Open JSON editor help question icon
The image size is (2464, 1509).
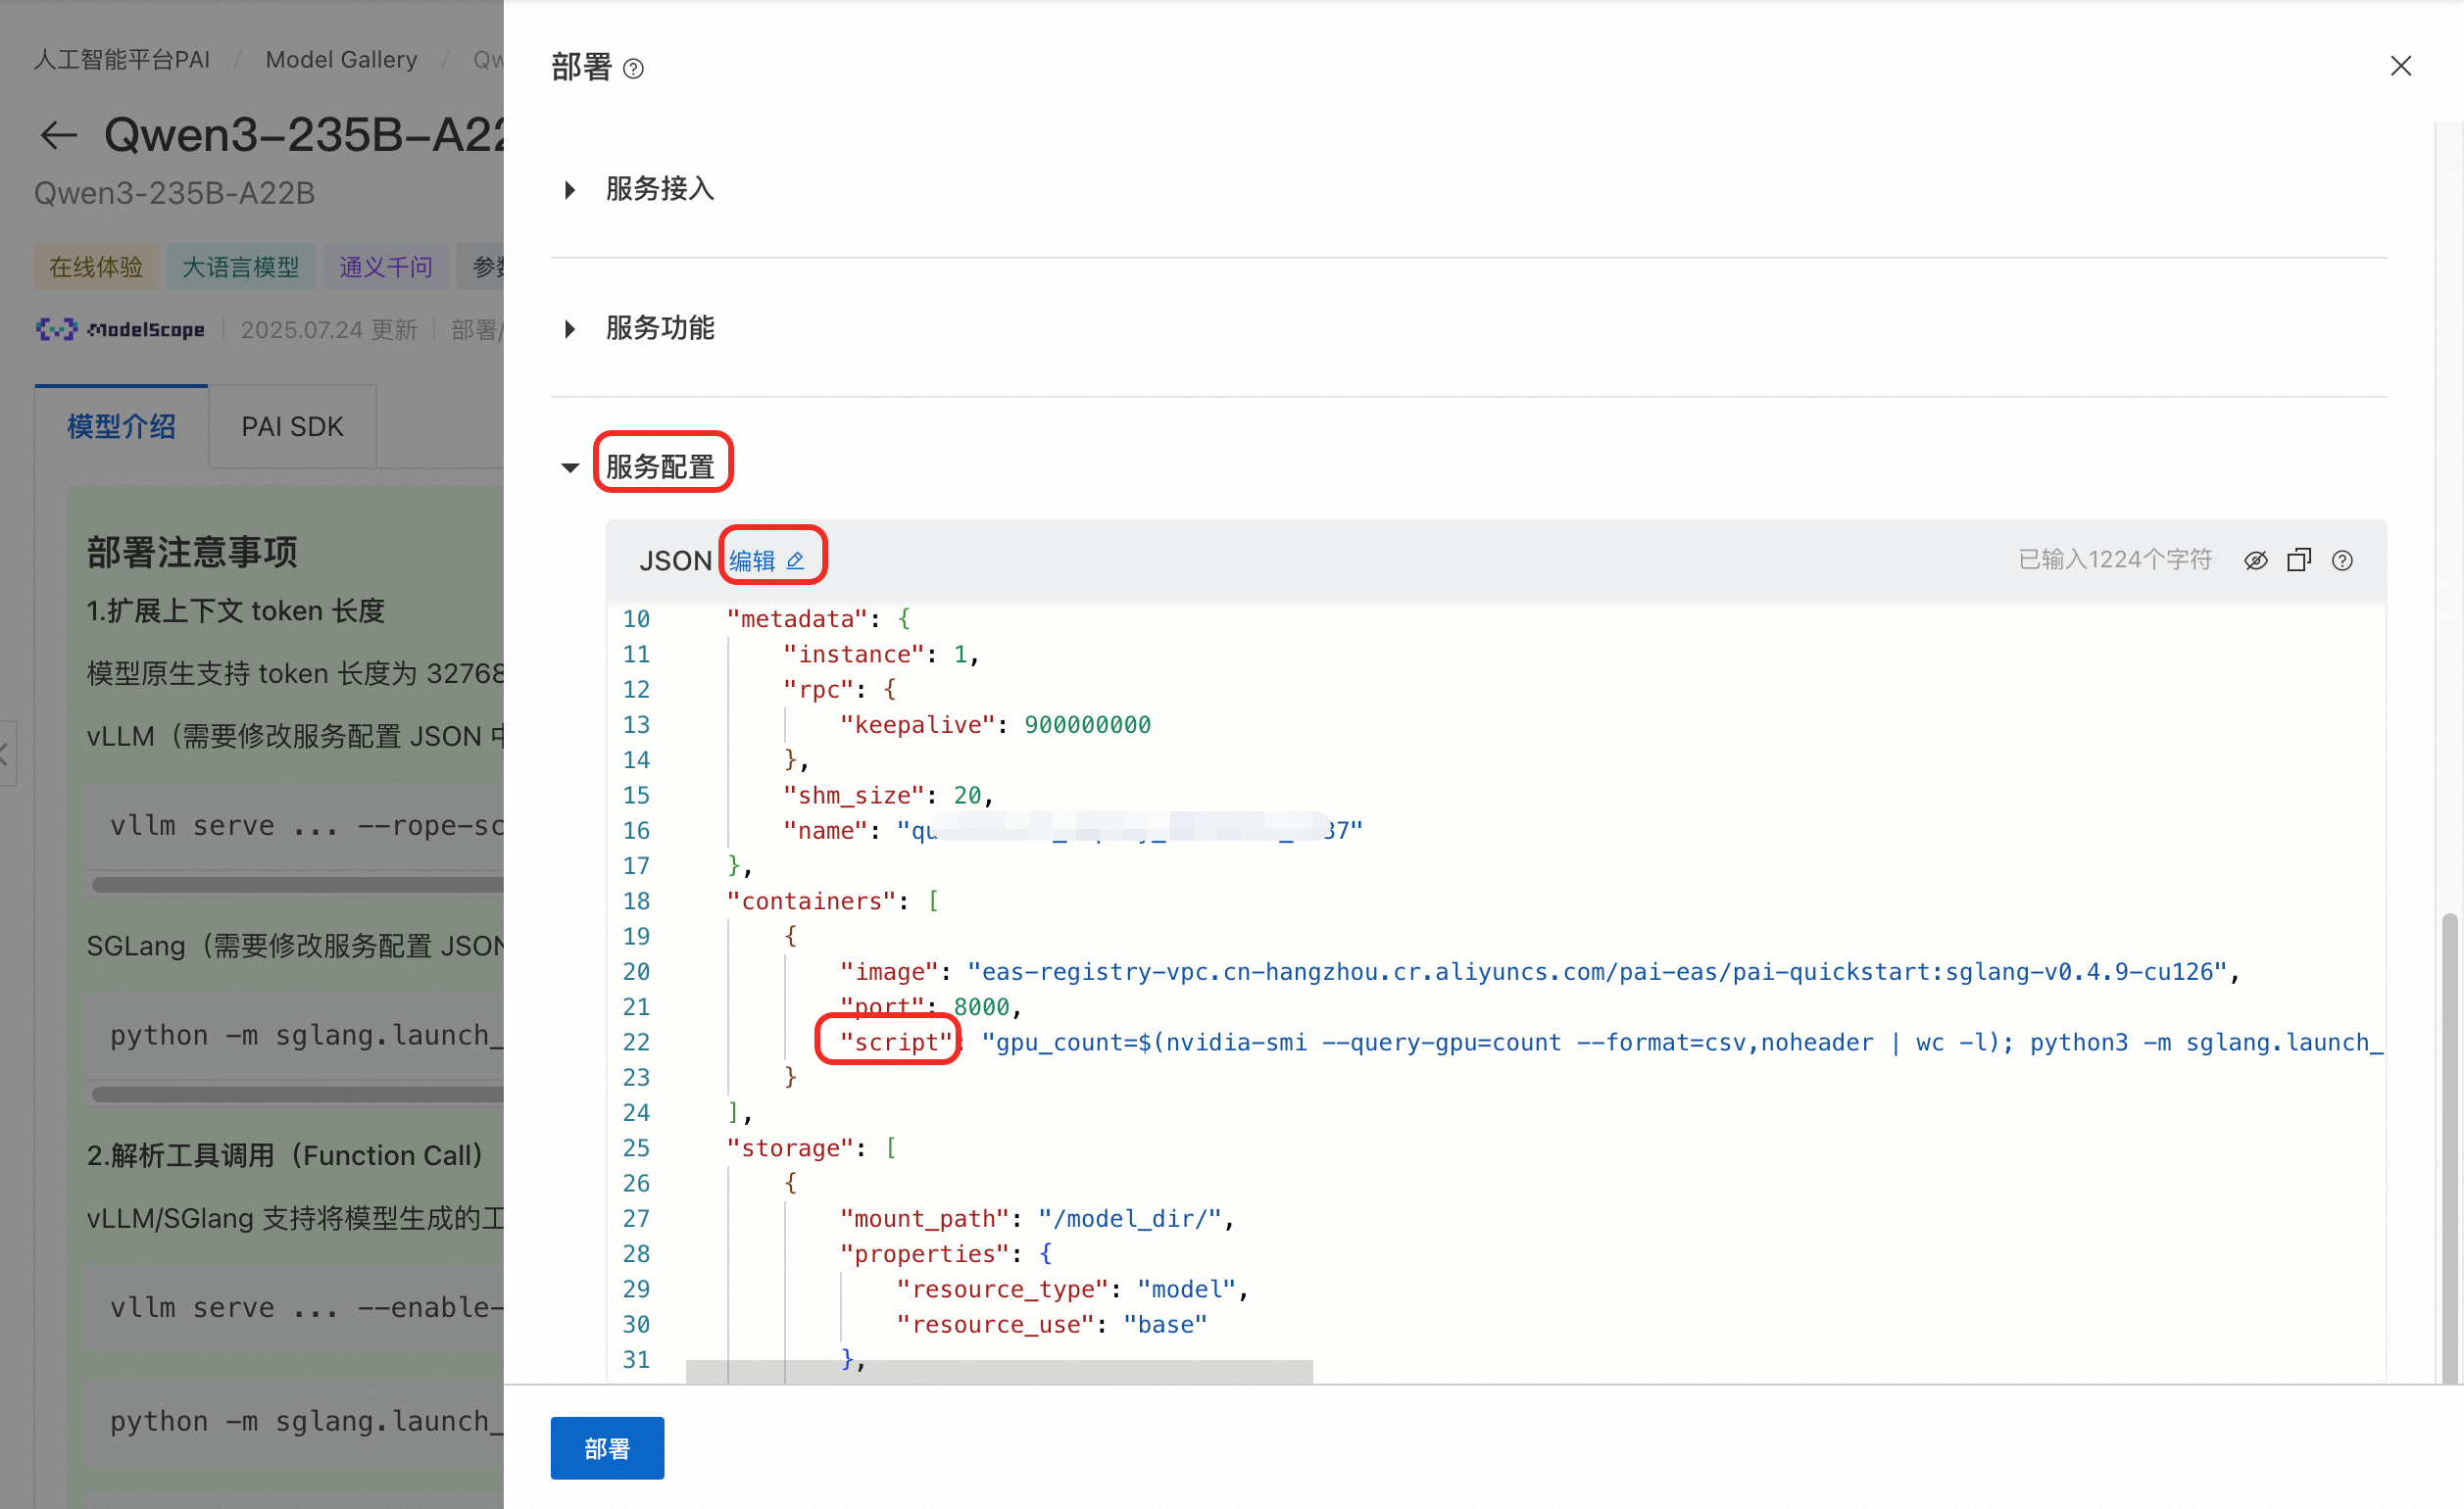(2342, 560)
